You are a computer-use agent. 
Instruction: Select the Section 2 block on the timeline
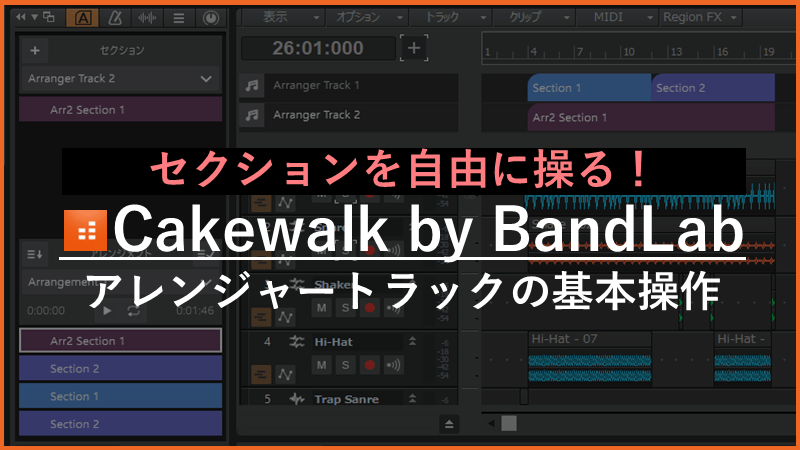(x=713, y=88)
